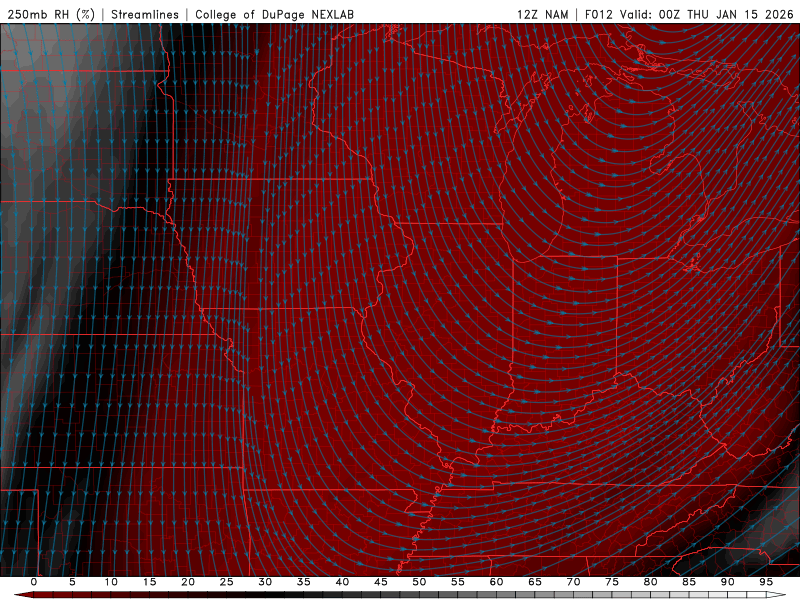Click the colorbar tick label "0"
Screen dimensions: 800x600
(x=34, y=582)
